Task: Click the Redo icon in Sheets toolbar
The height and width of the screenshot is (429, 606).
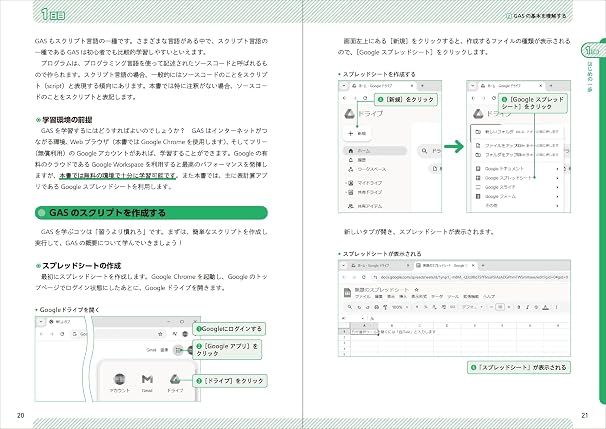Action: pos(368,307)
